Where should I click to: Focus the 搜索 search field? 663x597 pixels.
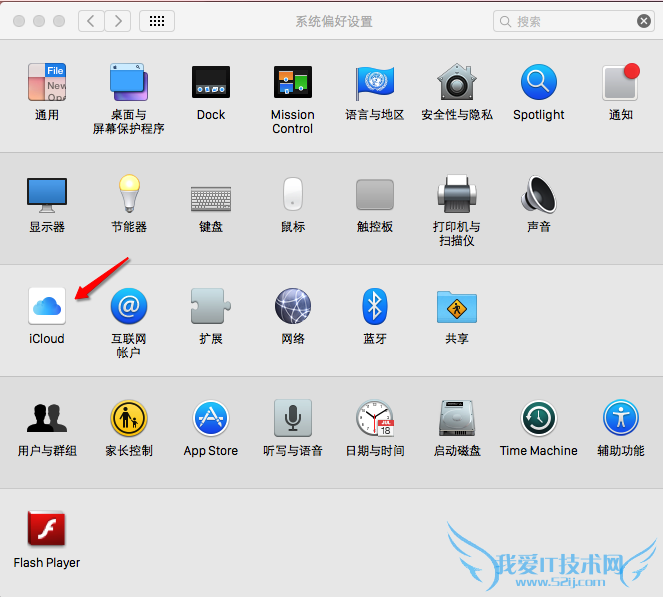[x=574, y=21]
